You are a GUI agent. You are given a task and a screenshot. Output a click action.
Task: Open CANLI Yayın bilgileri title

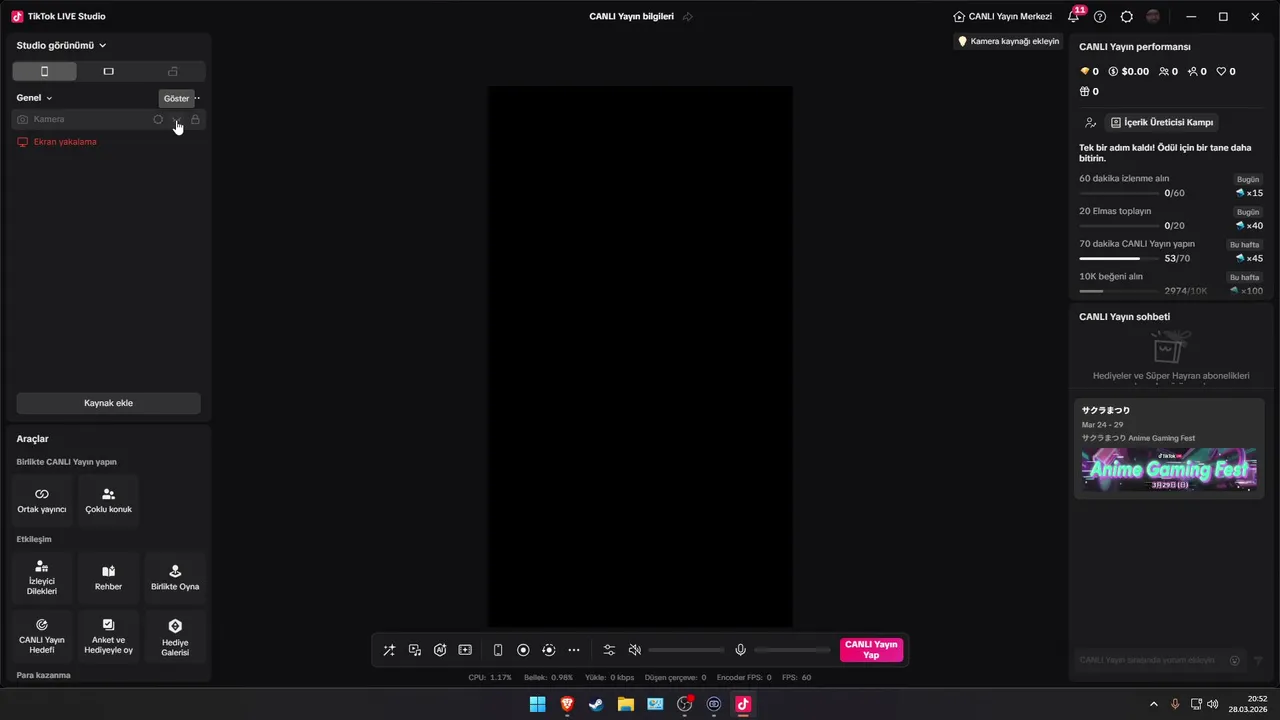(x=631, y=16)
